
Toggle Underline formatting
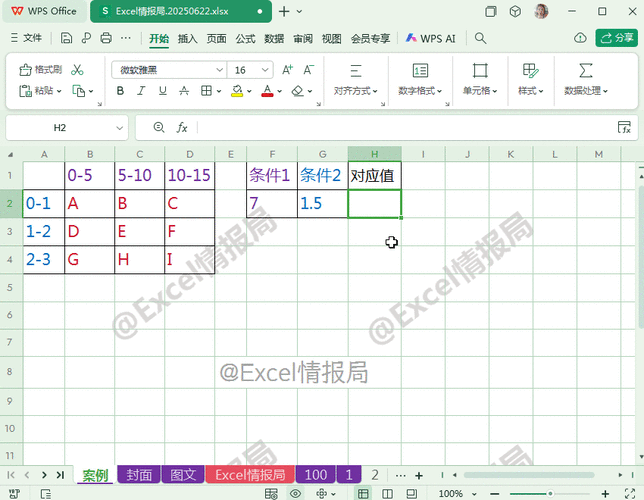click(x=163, y=91)
